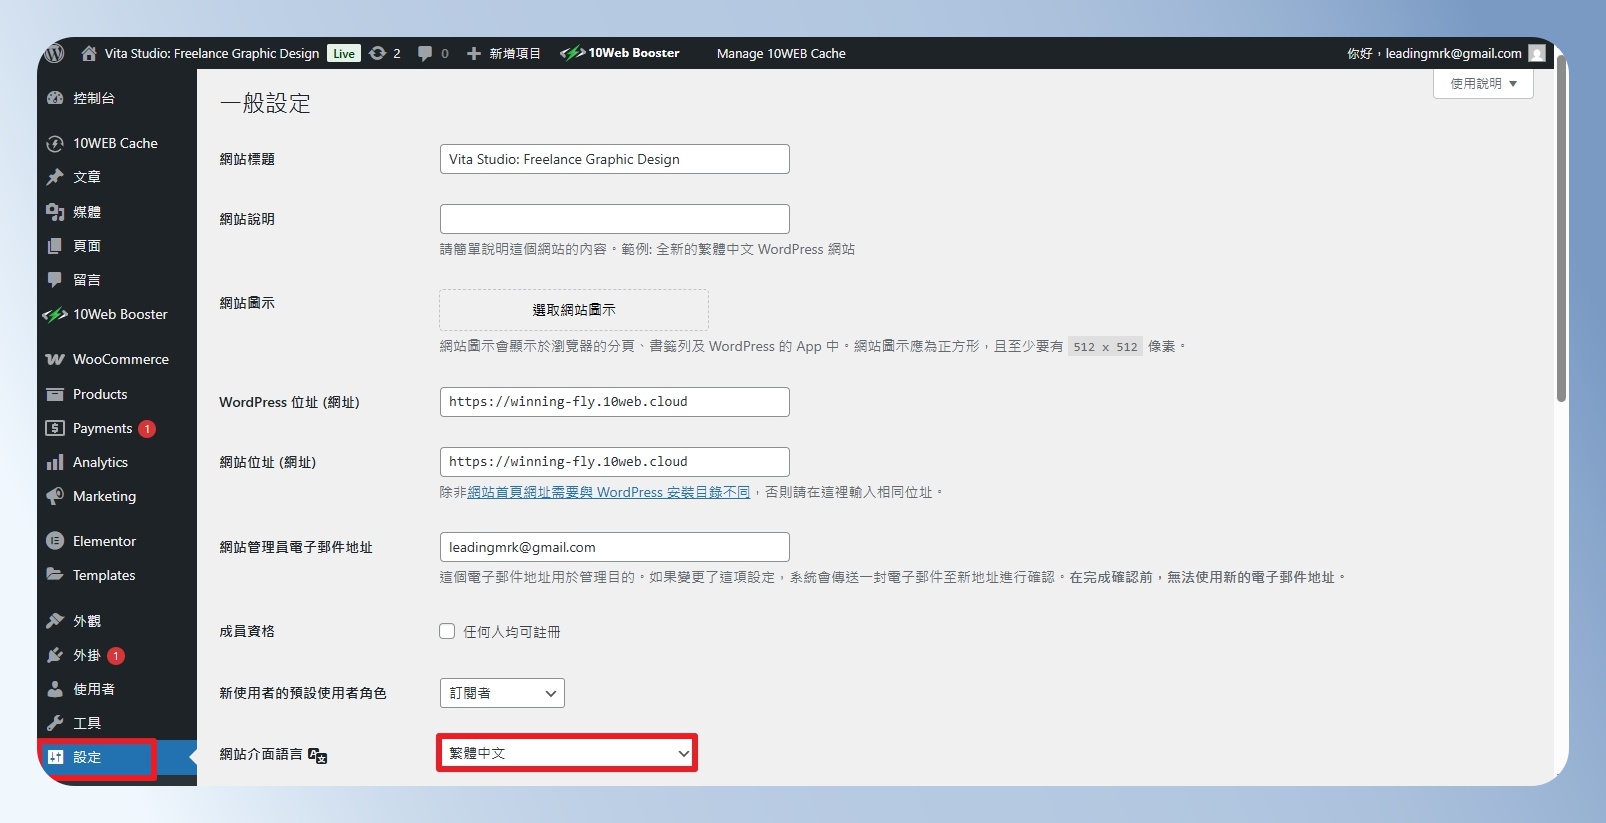Click the 網站管理員電子郵件地址 input field
The height and width of the screenshot is (823, 1606).
tap(614, 547)
